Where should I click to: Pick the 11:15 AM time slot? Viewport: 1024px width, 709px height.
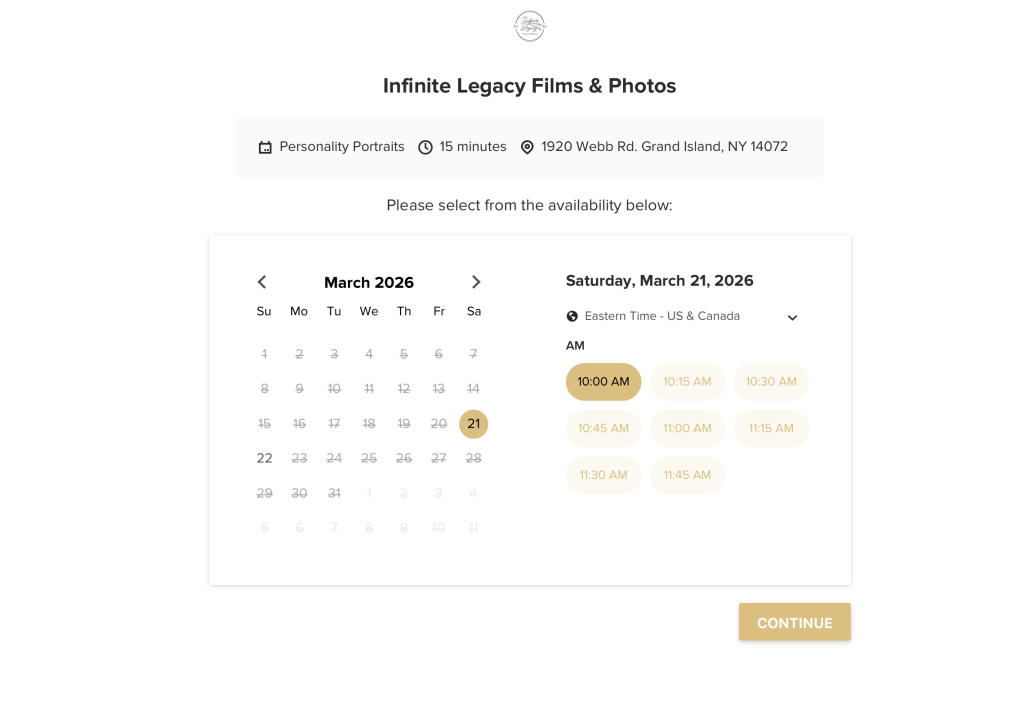(x=771, y=428)
